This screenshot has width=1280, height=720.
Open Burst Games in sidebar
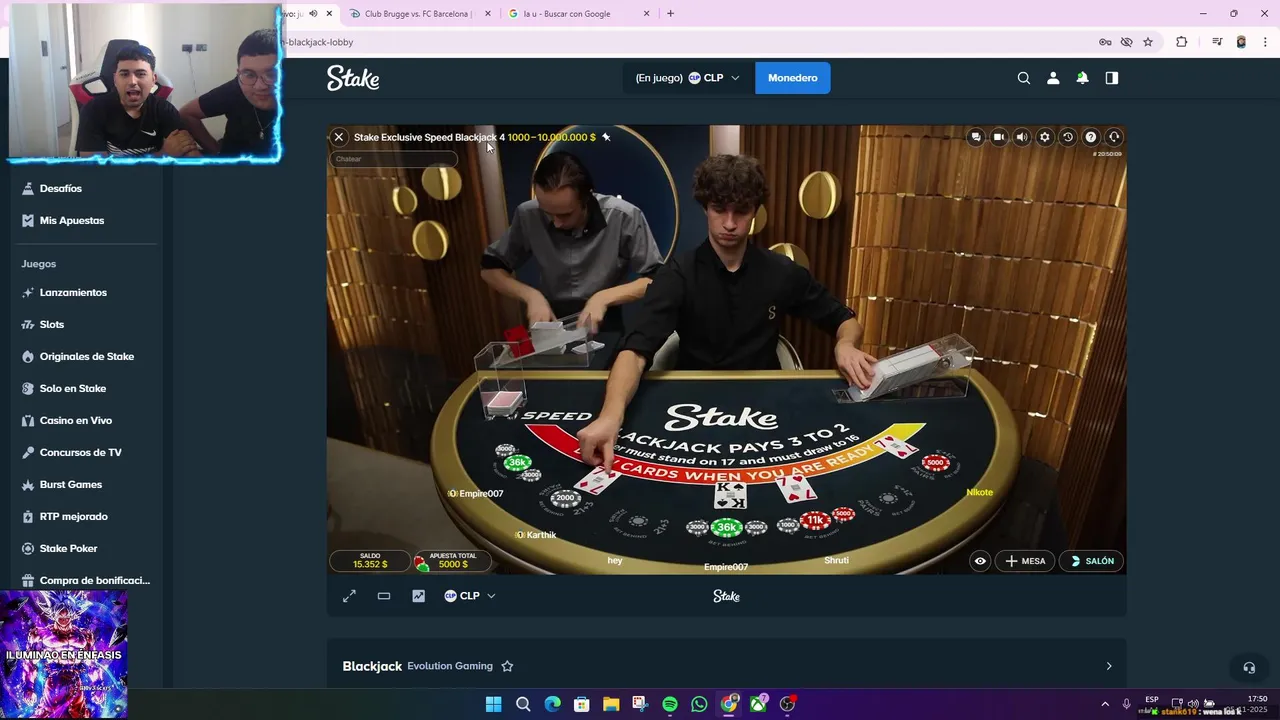coord(70,484)
